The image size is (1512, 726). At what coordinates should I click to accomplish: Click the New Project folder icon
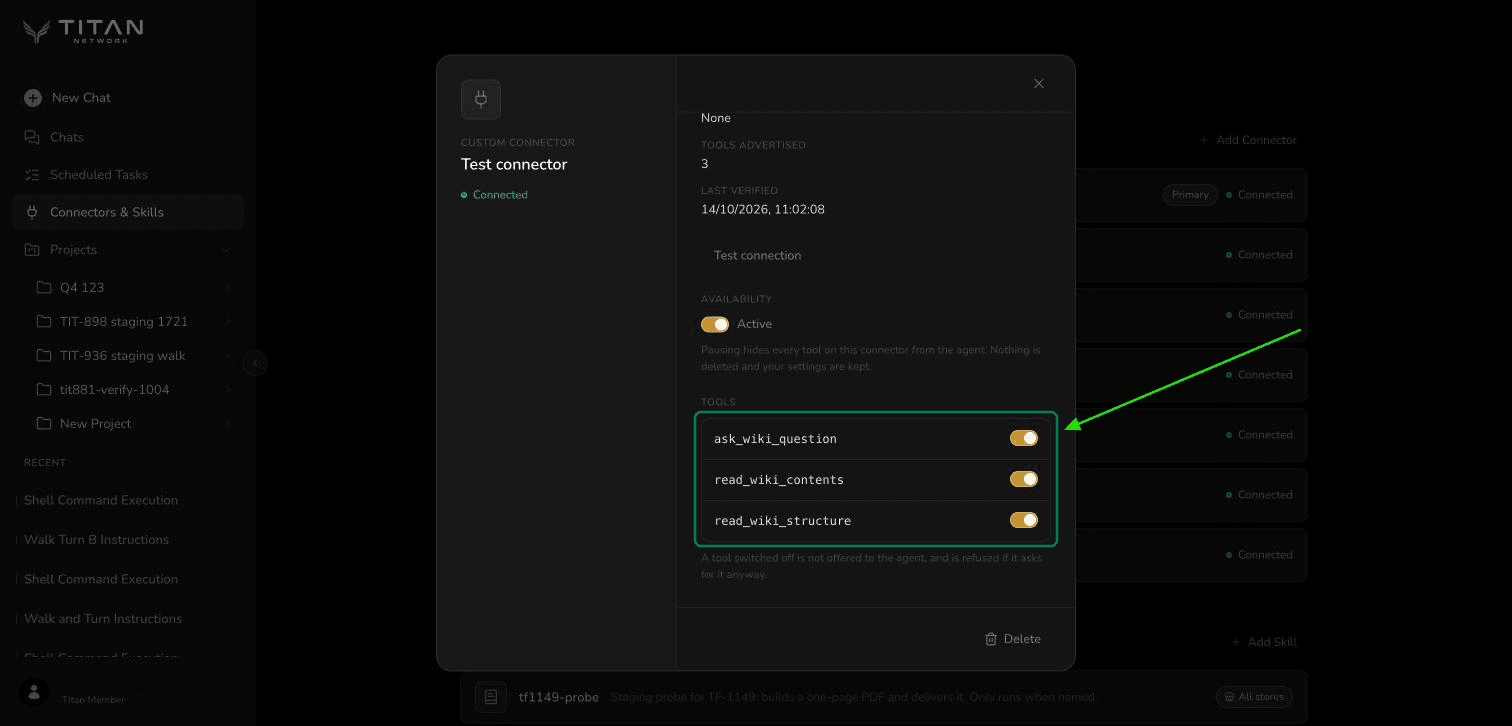click(44, 424)
